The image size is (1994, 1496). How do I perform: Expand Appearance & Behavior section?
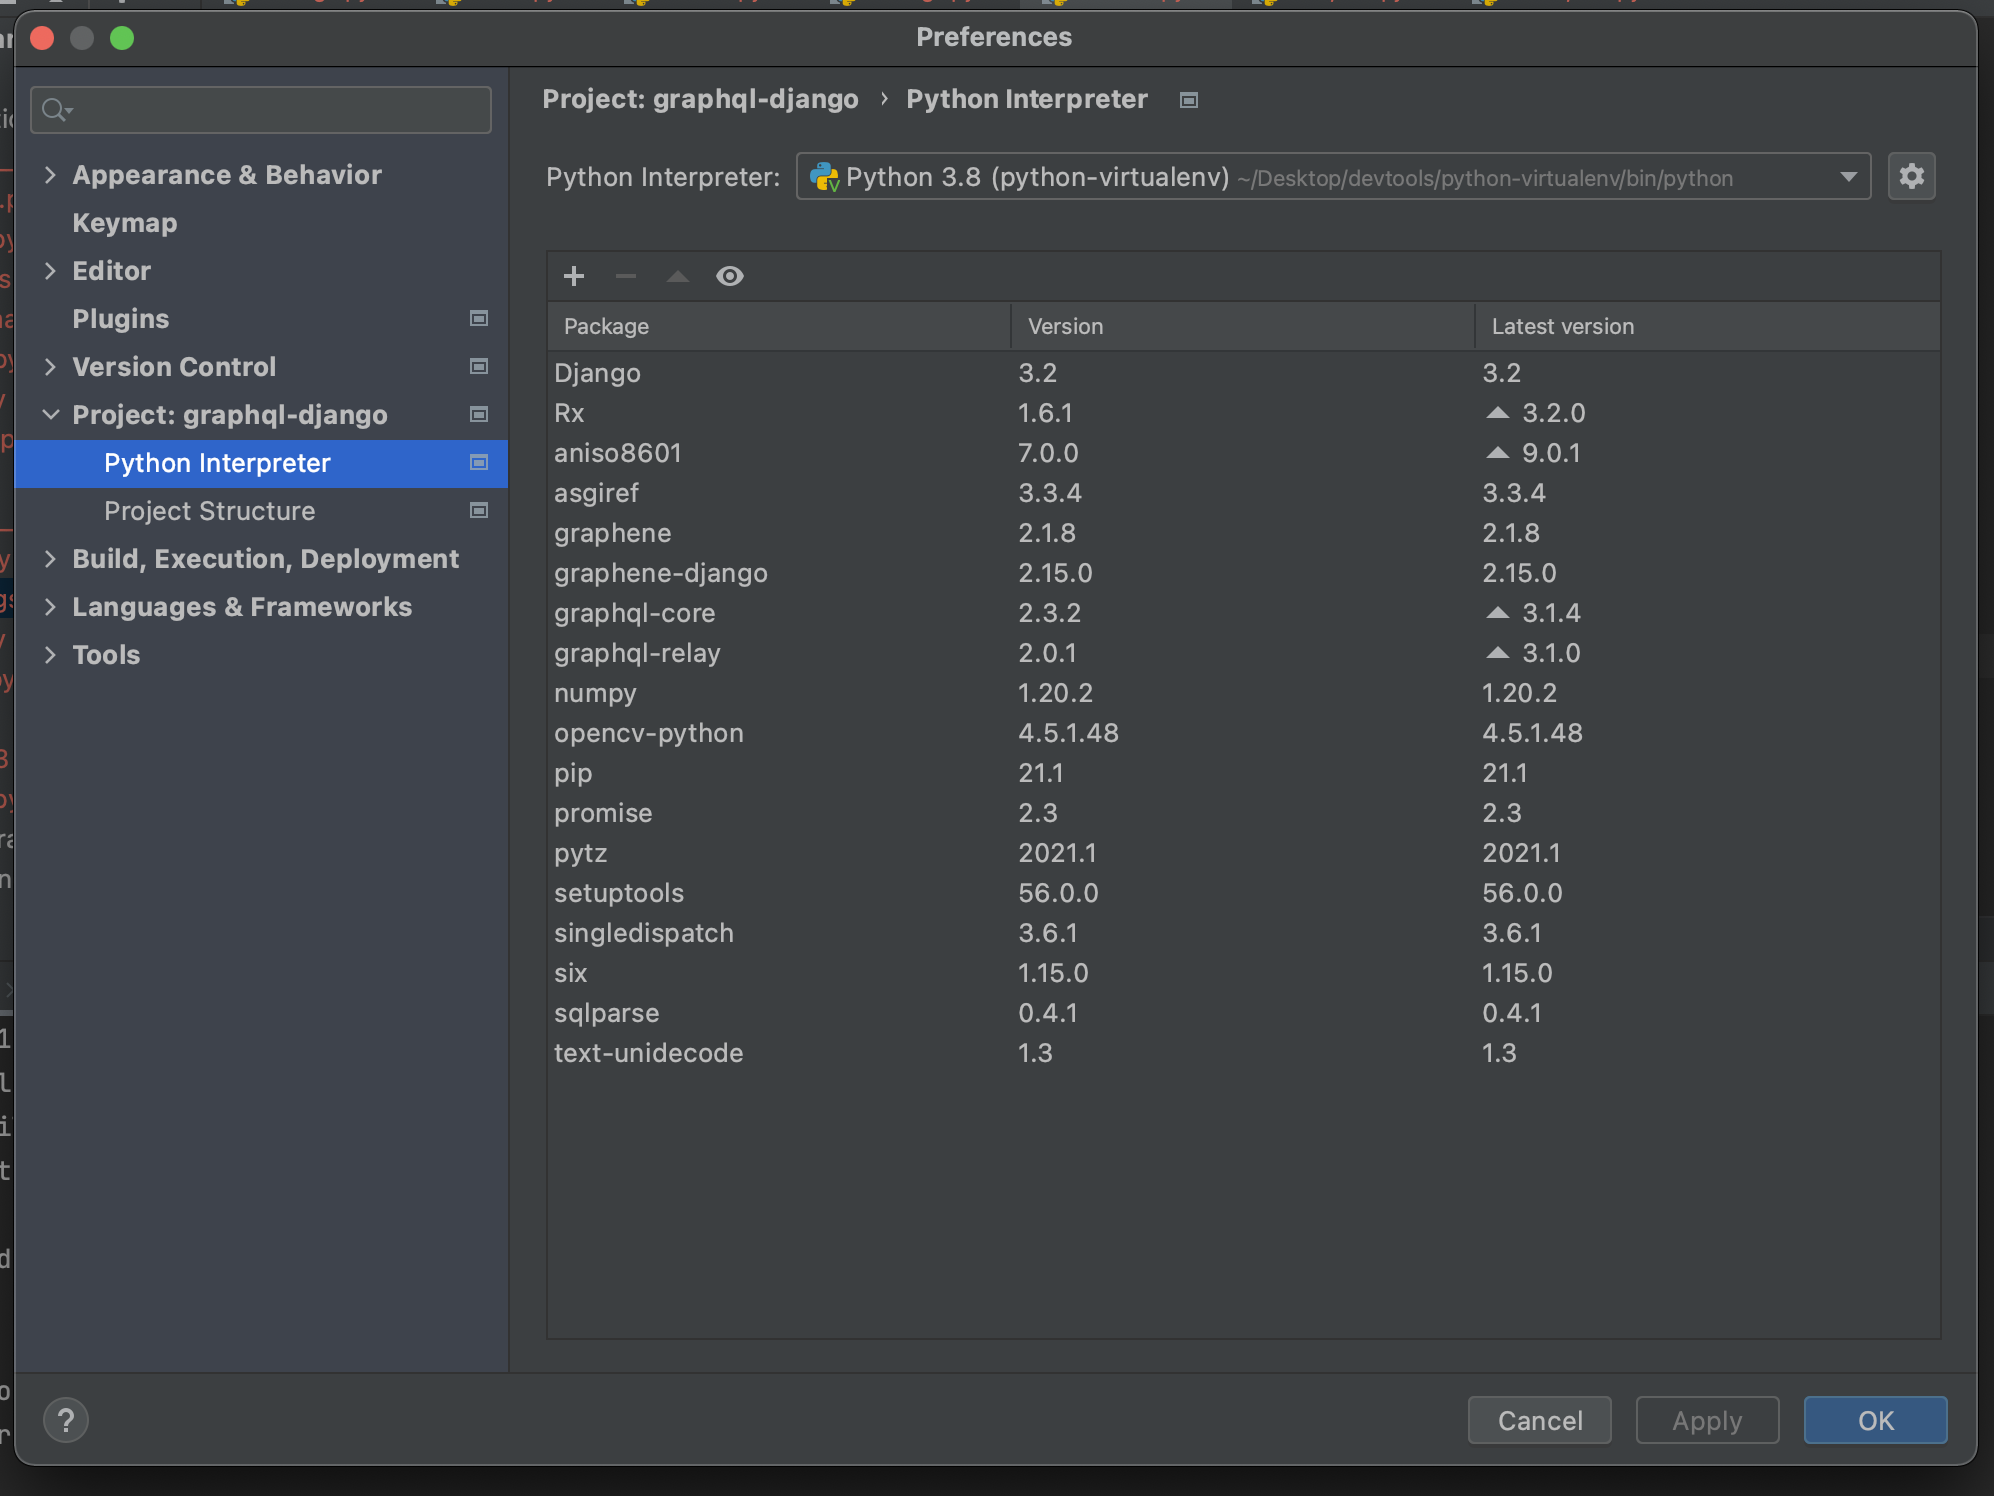[x=50, y=175]
